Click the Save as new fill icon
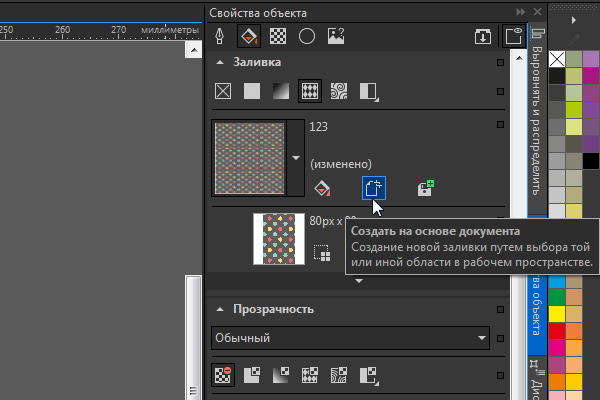The height and width of the screenshot is (400, 600). coord(425,187)
